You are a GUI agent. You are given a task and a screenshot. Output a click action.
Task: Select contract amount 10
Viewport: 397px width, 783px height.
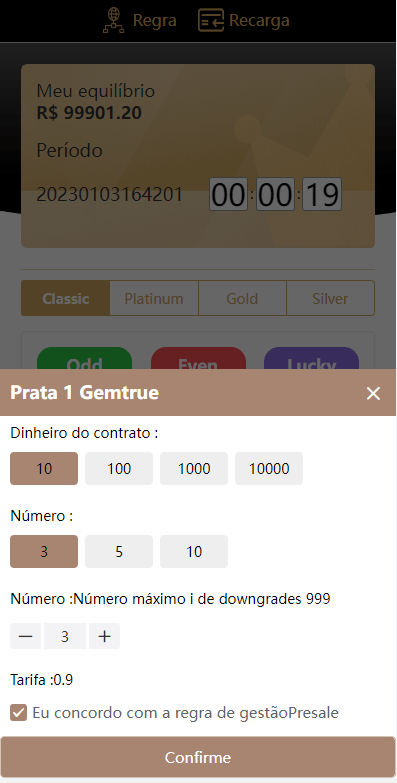[44, 468]
